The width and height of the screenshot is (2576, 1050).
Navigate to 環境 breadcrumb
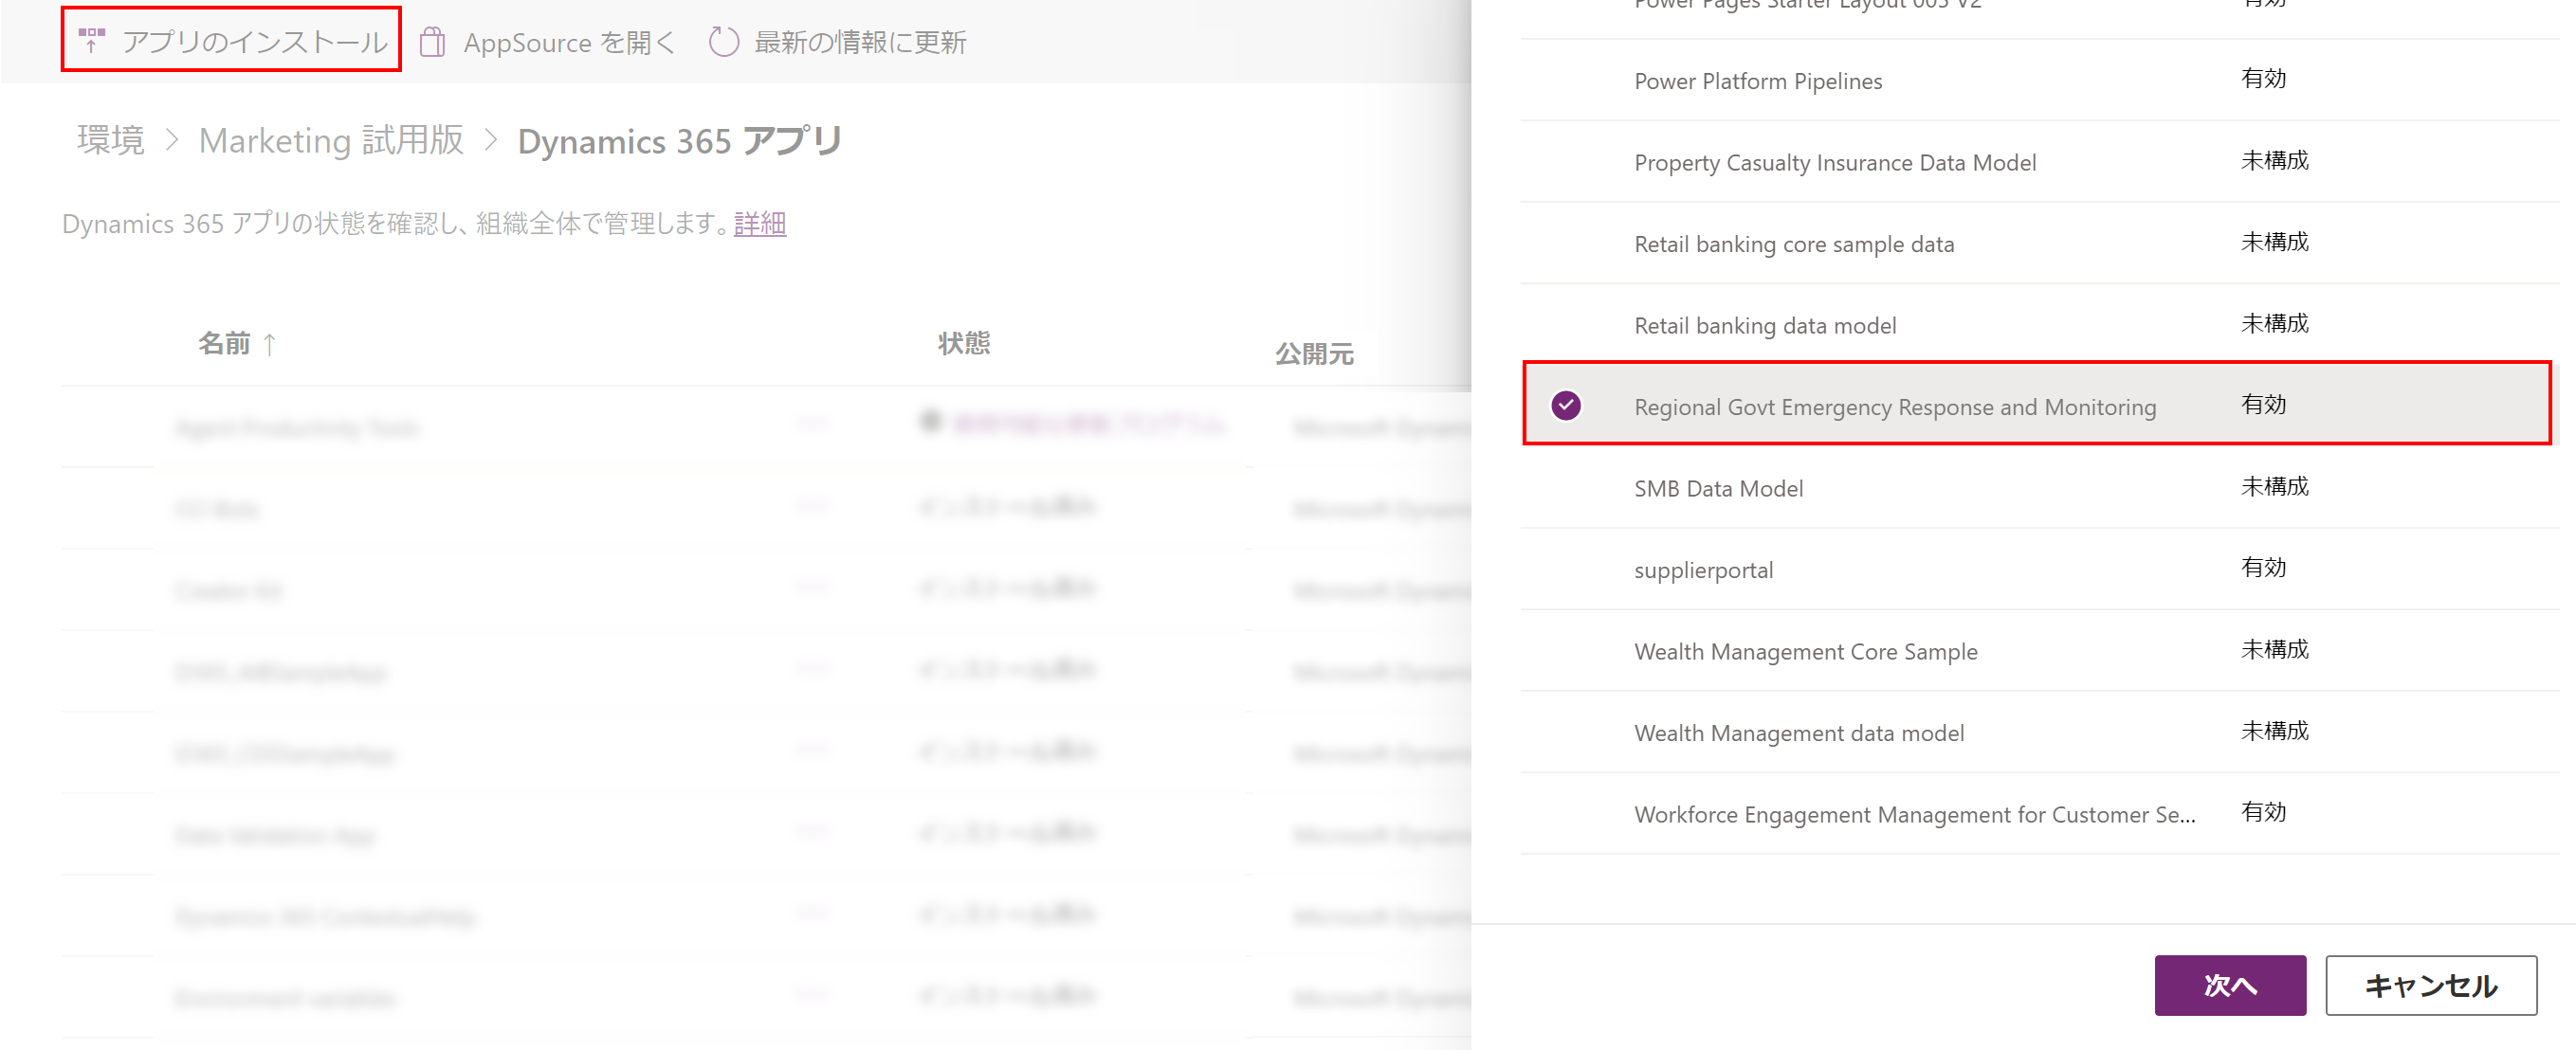pyautogui.click(x=111, y=140)
